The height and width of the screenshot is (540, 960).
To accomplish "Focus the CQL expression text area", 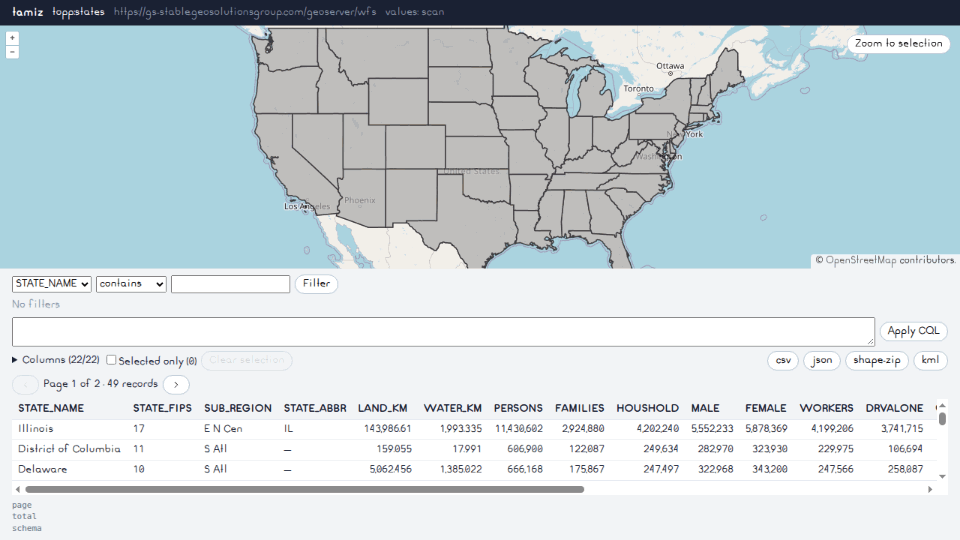I will (x=443, y=332).
